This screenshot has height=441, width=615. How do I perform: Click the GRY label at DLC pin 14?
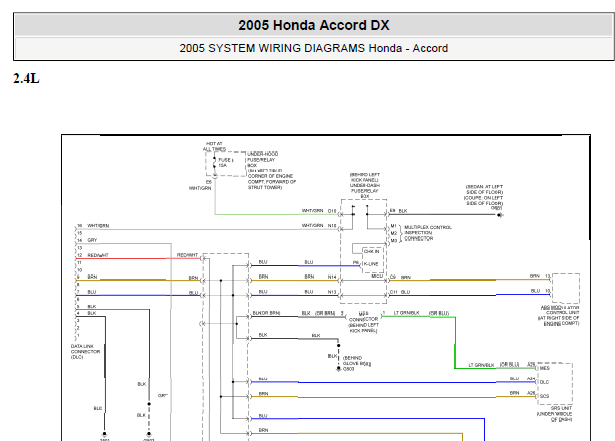click(x=92, y=240)
